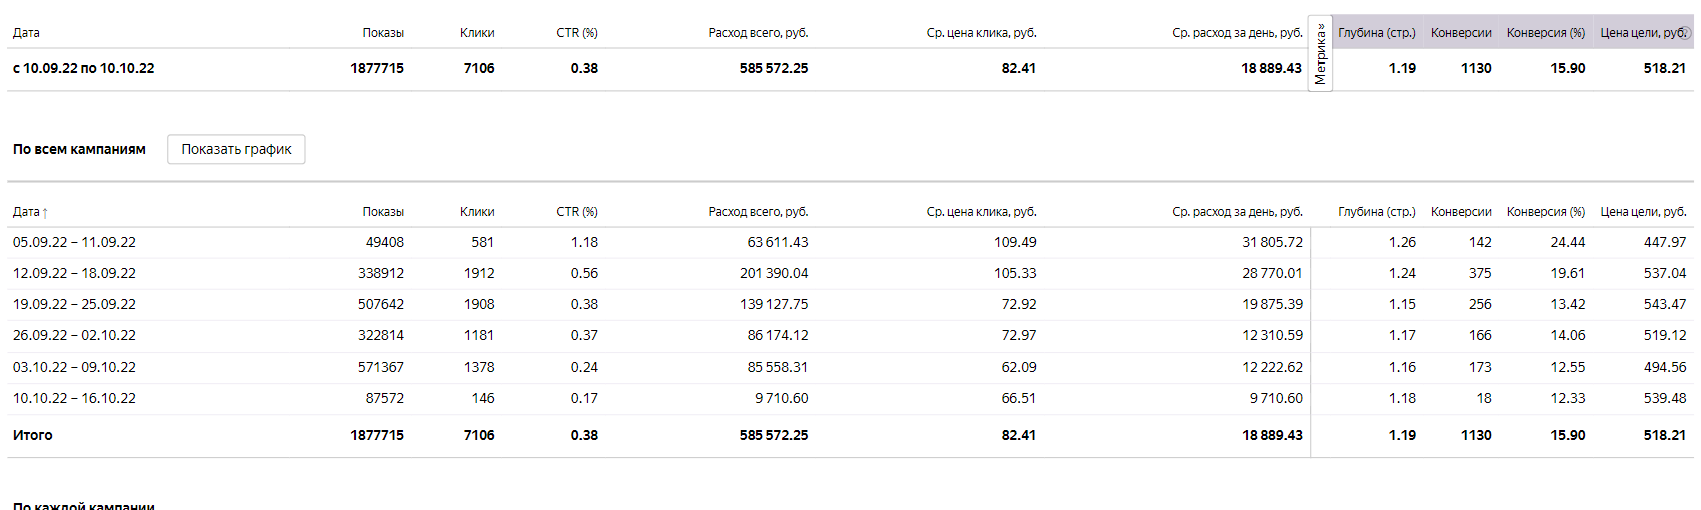Select the 03.10.22 – 09.10.22 week row
The height and width of the screenshot is (510, 1701).
74,367
